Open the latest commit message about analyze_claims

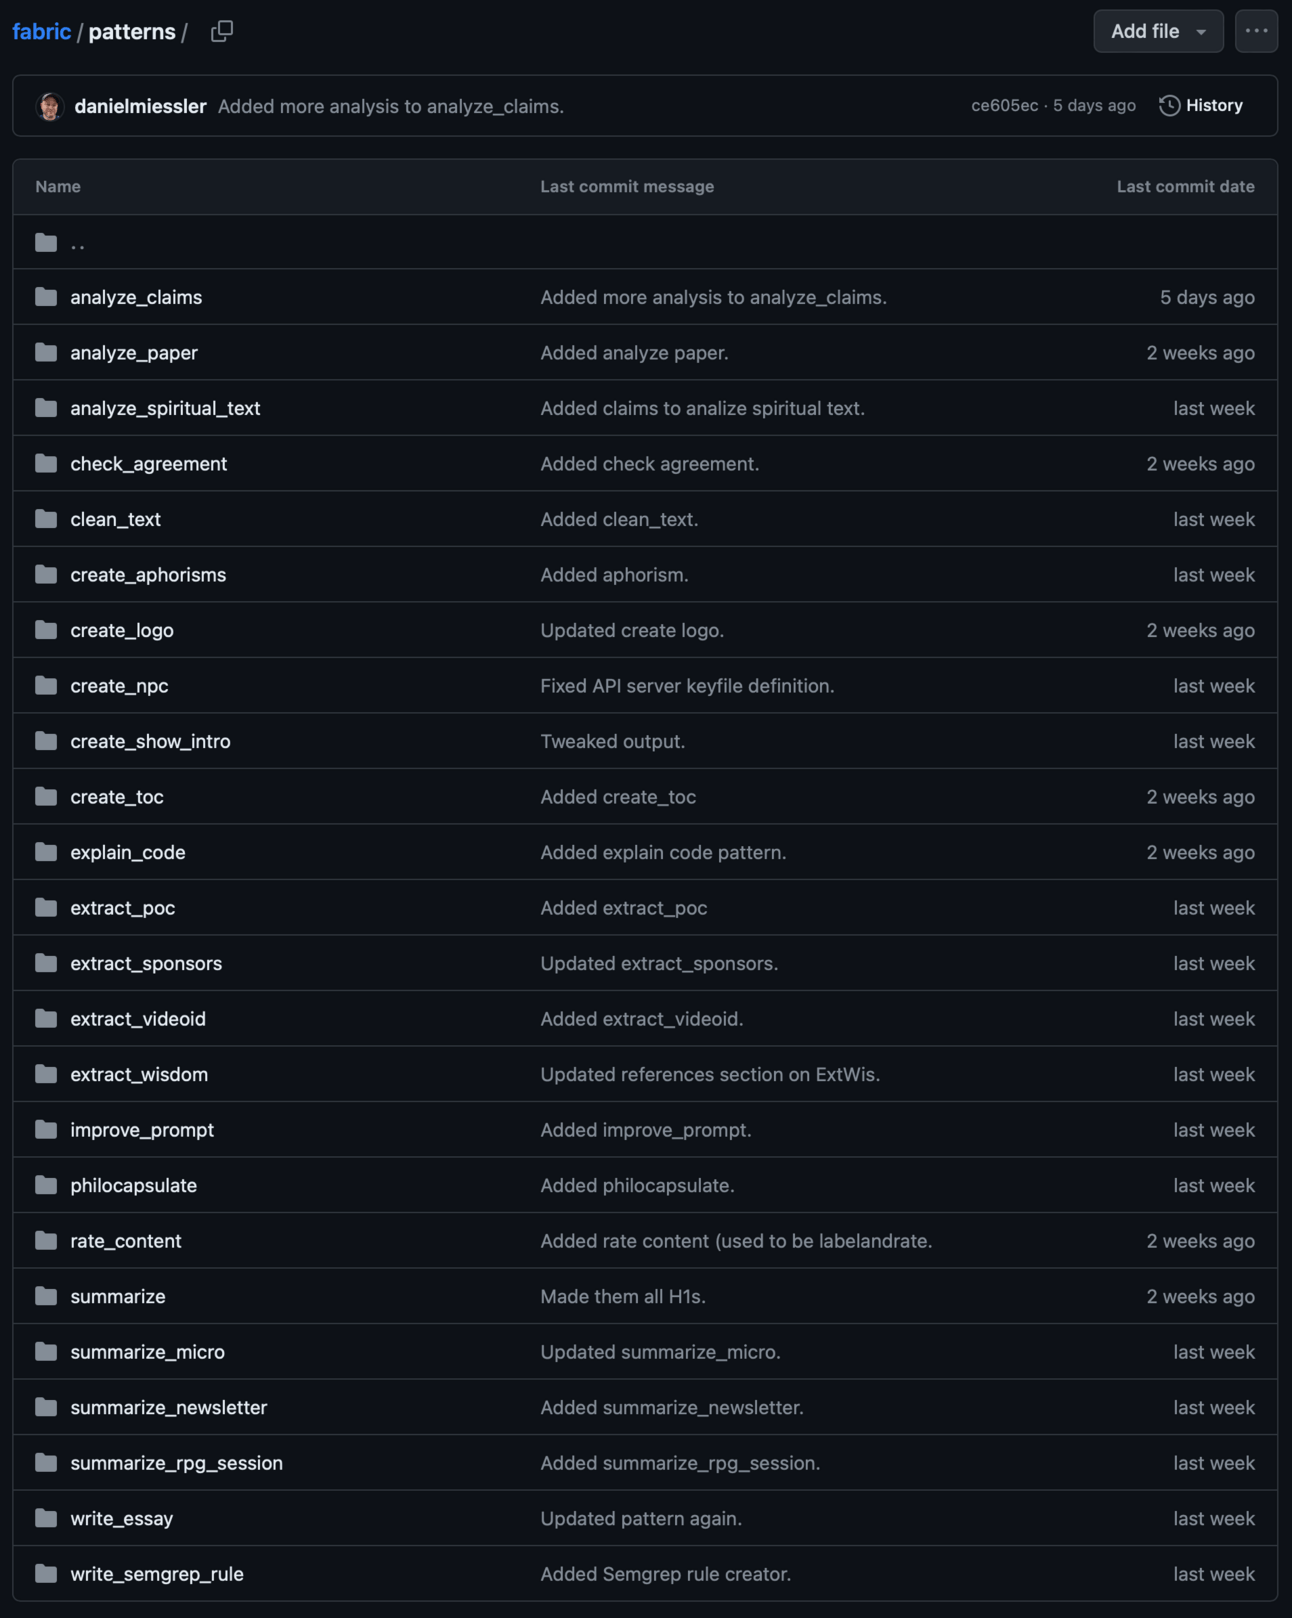tap(391, 106)
